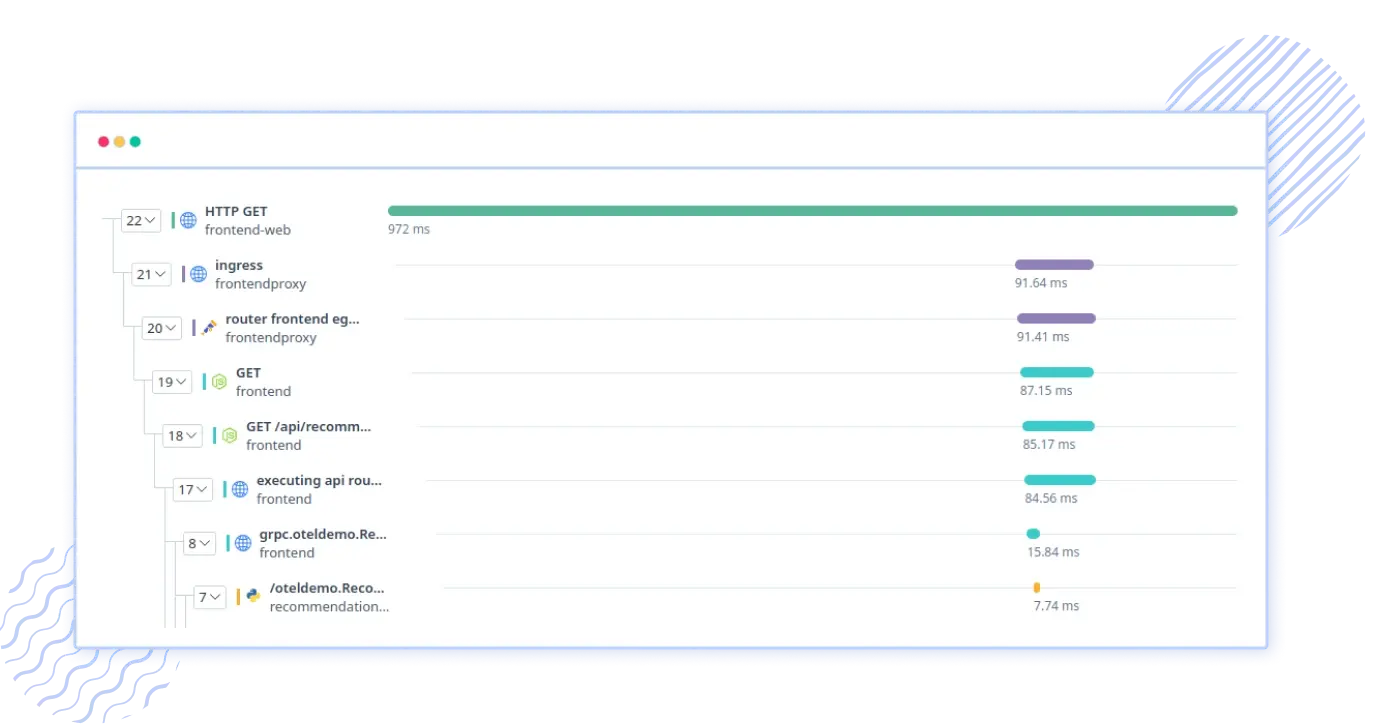The image size is (1397, 724).
Task: Click the teal 87.15 ms span bar
Action: 1057,372
